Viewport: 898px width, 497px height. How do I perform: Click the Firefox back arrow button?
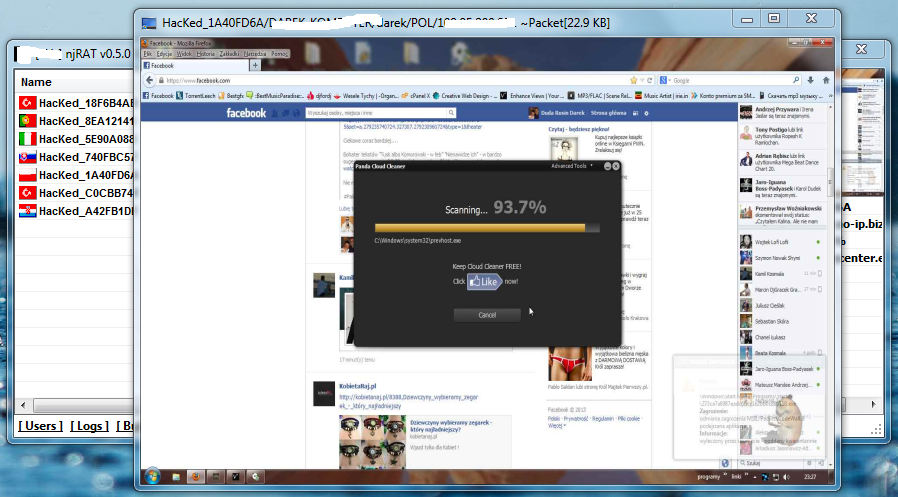[149, 81]
